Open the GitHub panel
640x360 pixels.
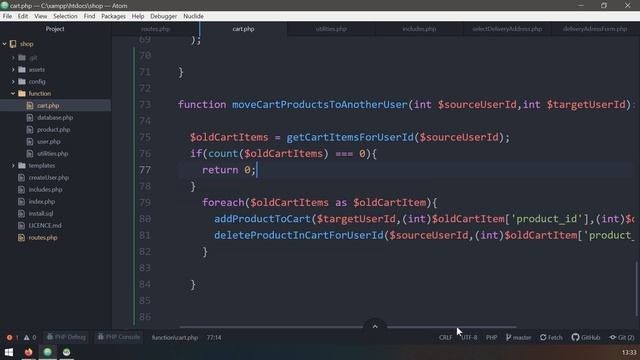click(586, 338)
